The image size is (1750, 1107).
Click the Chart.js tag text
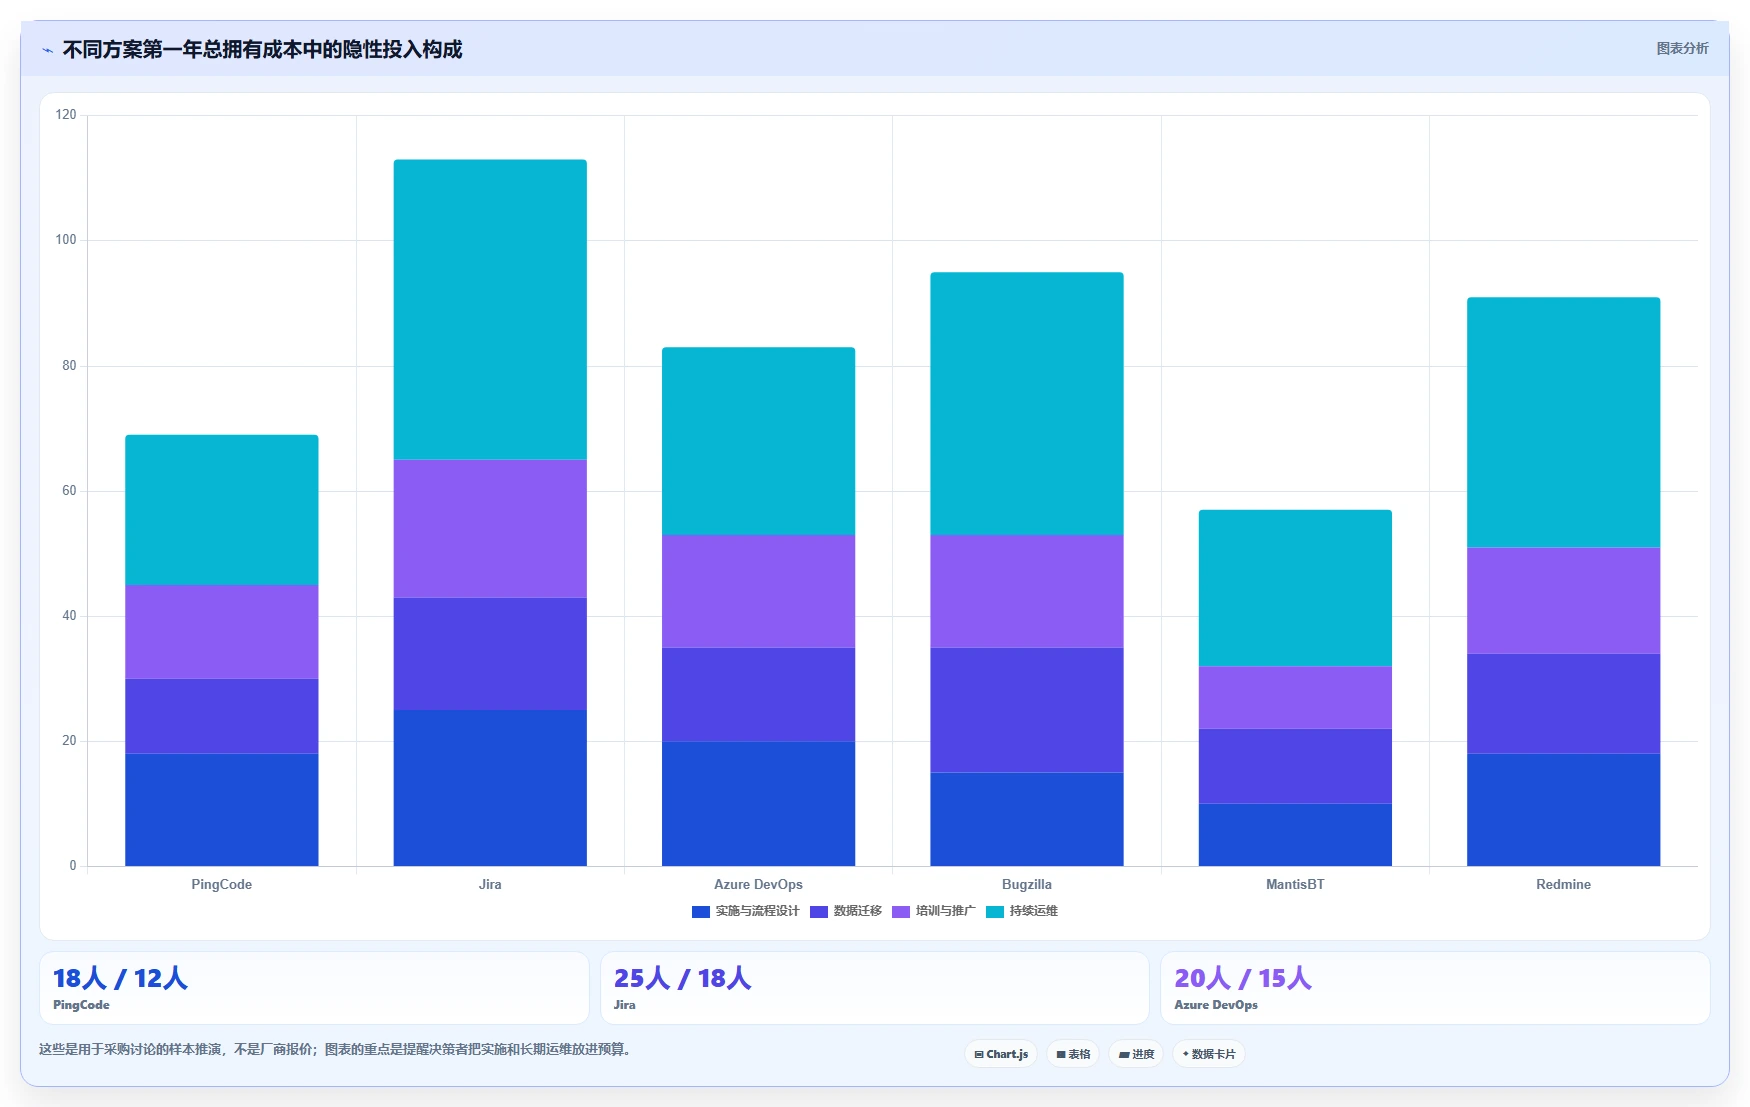click(x=1007, y=1054)
